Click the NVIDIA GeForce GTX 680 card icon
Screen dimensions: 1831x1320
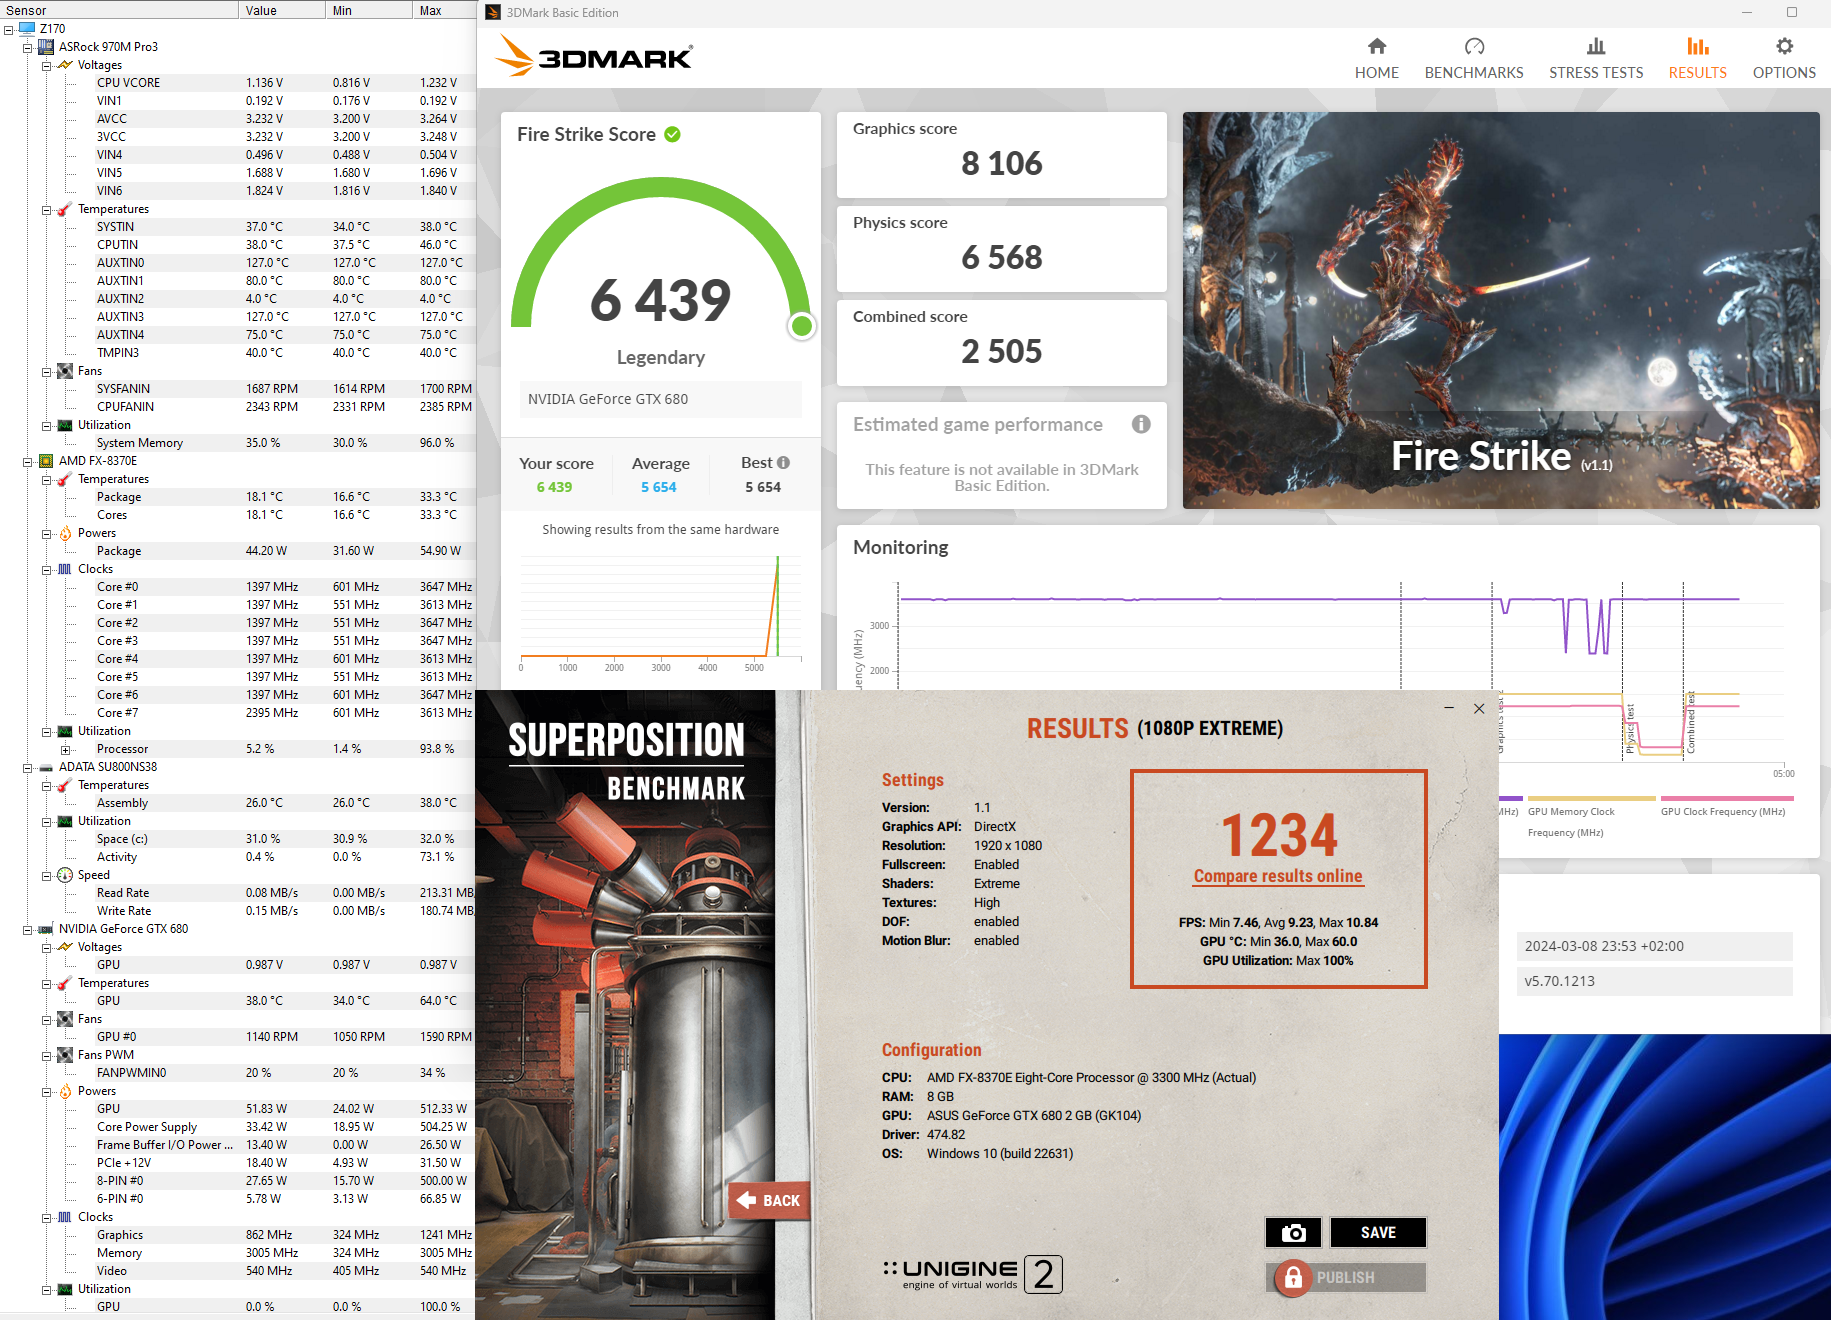[46, 929]
